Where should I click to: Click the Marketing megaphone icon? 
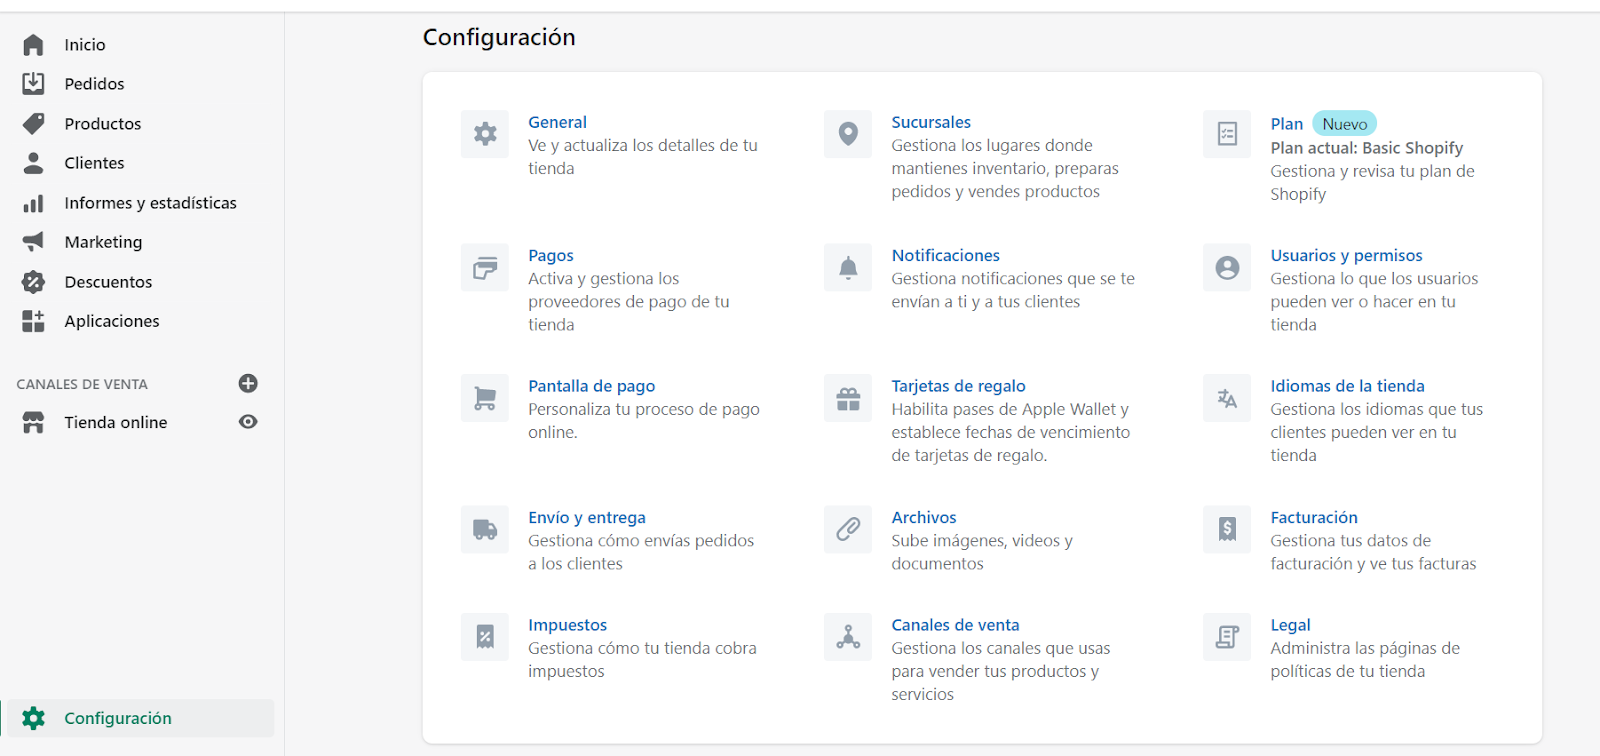point(33,242)
